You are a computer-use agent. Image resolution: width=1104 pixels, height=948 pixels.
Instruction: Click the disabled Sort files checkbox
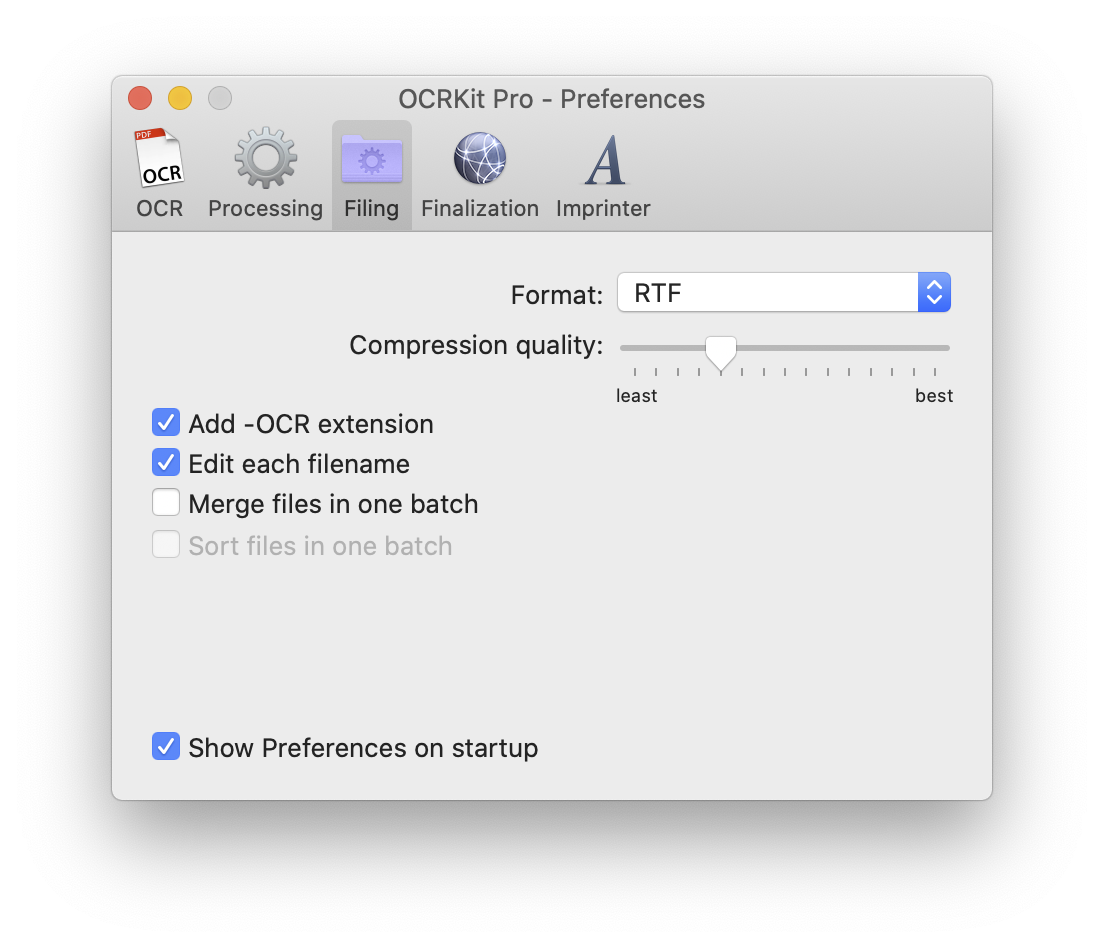(x=166, y=544)
